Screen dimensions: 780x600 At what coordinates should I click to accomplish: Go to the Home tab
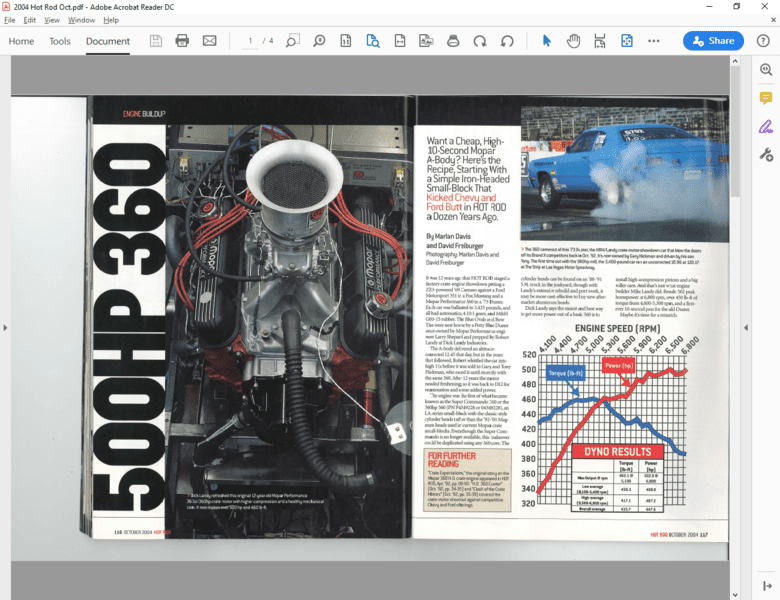[x=21, y=41]
